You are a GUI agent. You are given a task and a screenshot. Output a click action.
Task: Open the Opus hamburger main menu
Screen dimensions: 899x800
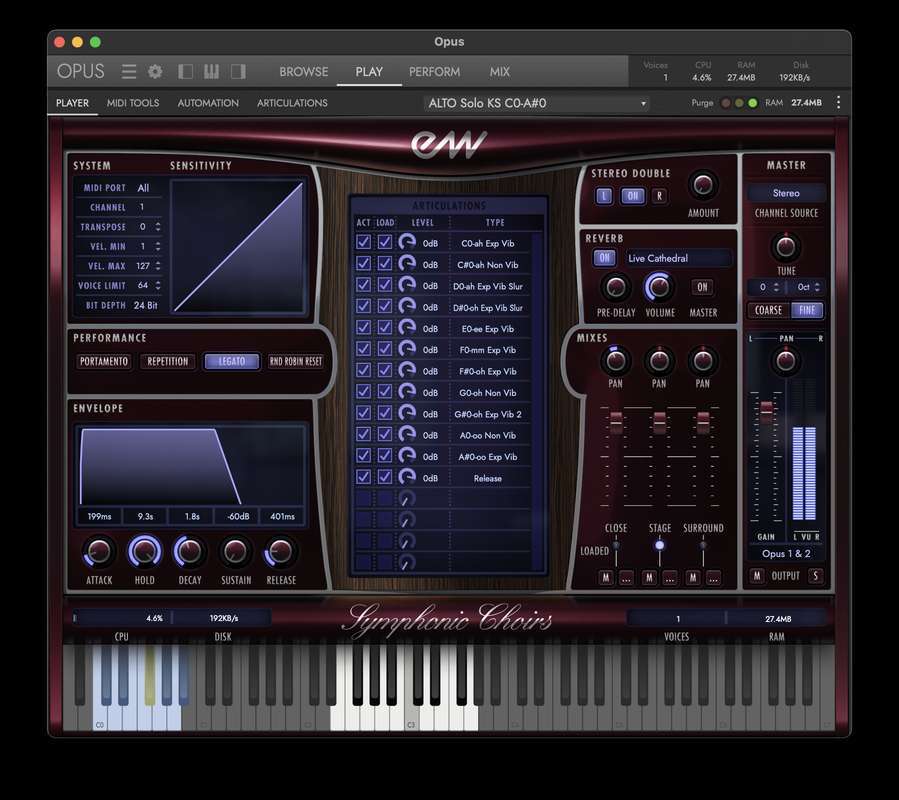pos(129,71)
